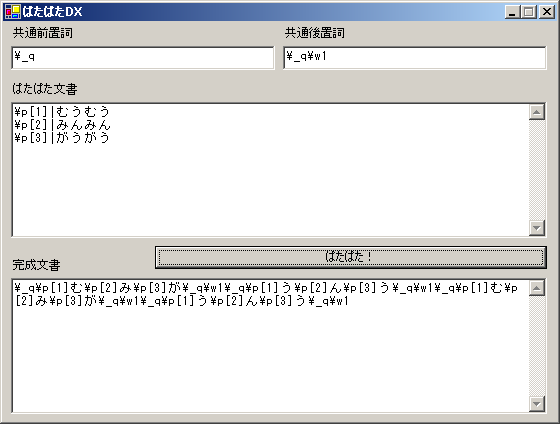Click the line ¥p[2]|みんみん
This screenshot has height=424, width=560.
(x=62, y=125)
